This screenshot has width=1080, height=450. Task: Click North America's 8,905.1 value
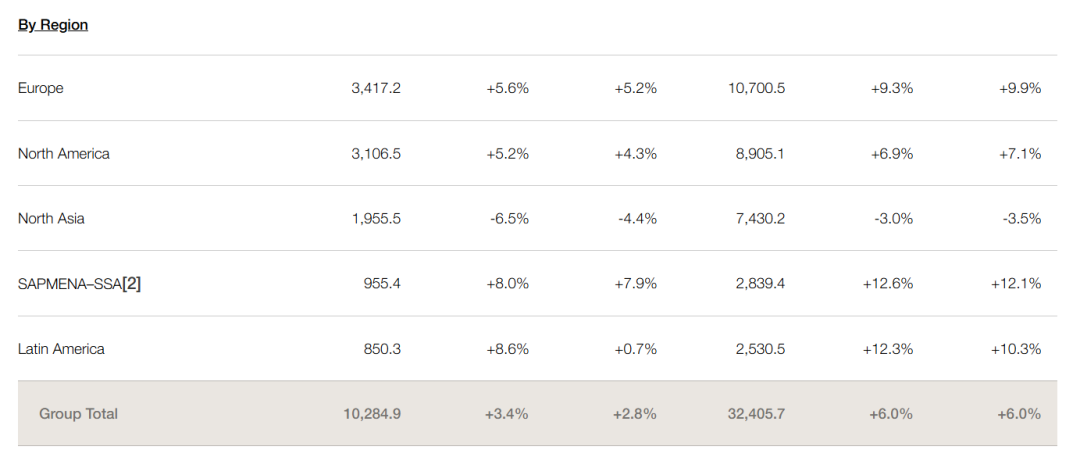coord(760,154)
